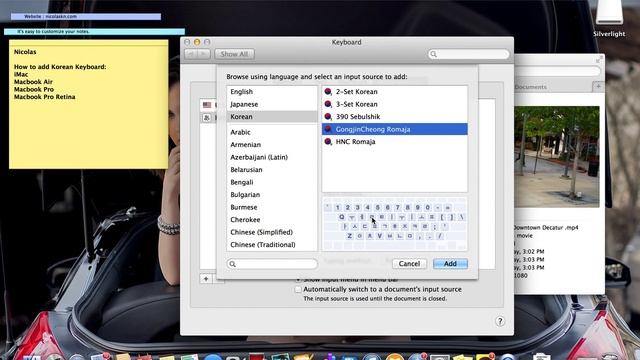Image resolution: width=640 pixels, height=360 pixels.
Task: Enable automatically switch to document's input source
Action: (298, 289)
